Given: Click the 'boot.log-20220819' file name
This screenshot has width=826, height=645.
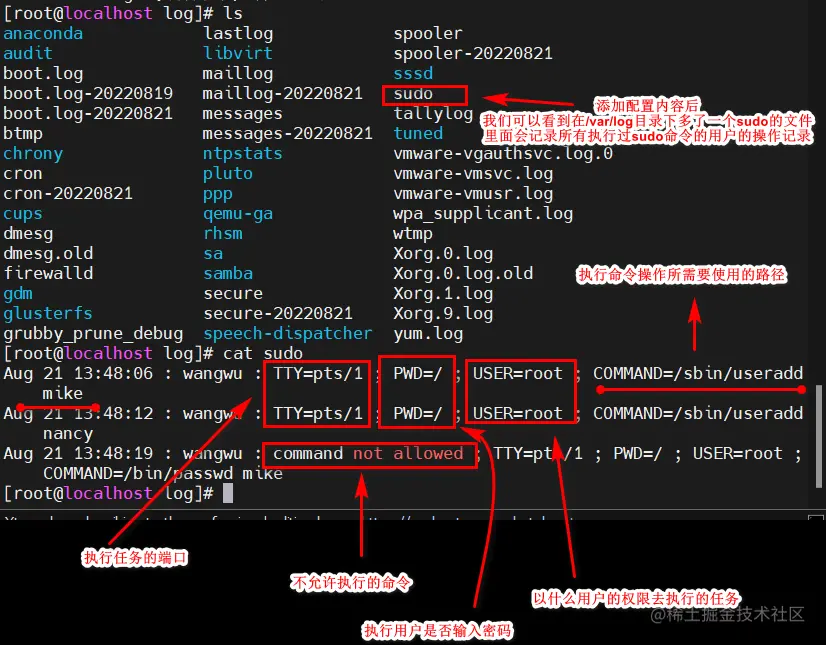Looking at the screenshot, I should [x=88, y=93].
